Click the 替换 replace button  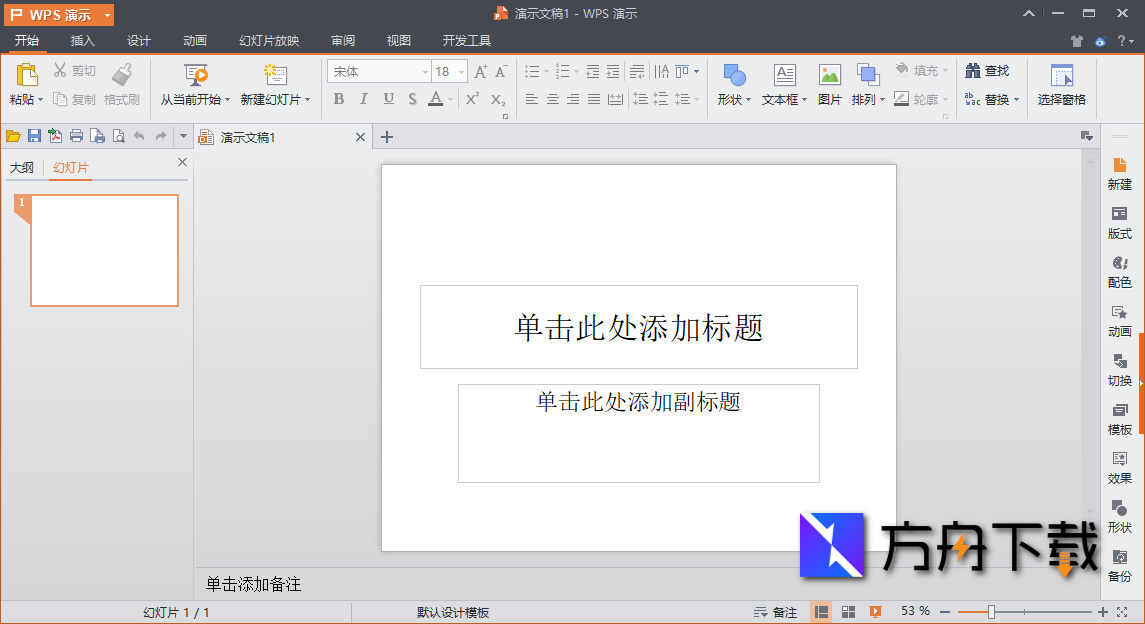point(992,99)
